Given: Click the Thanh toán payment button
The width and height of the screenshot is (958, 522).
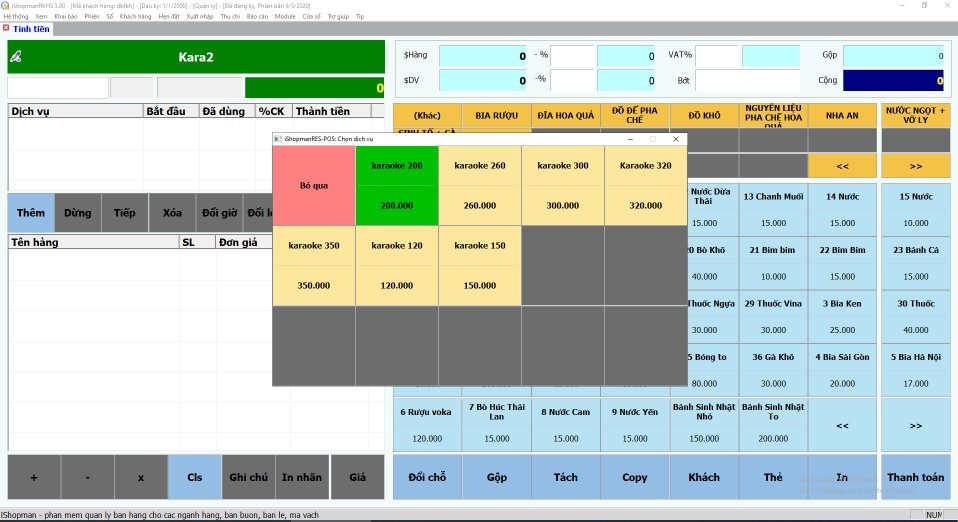Looking at the screenshot, I should pyautogui.click(x=915, y=477).
